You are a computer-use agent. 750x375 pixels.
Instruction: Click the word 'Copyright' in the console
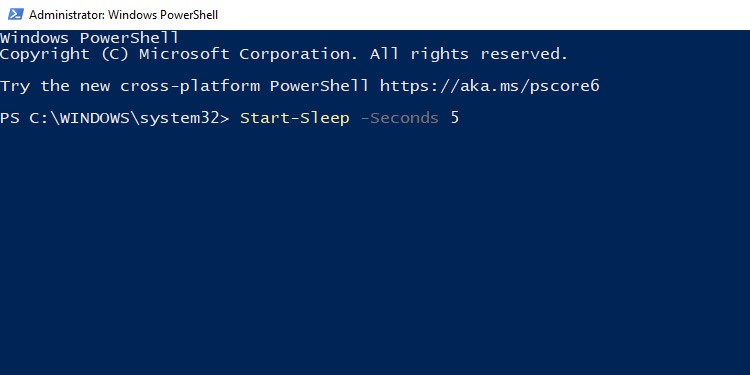click(x=44, y=55)
